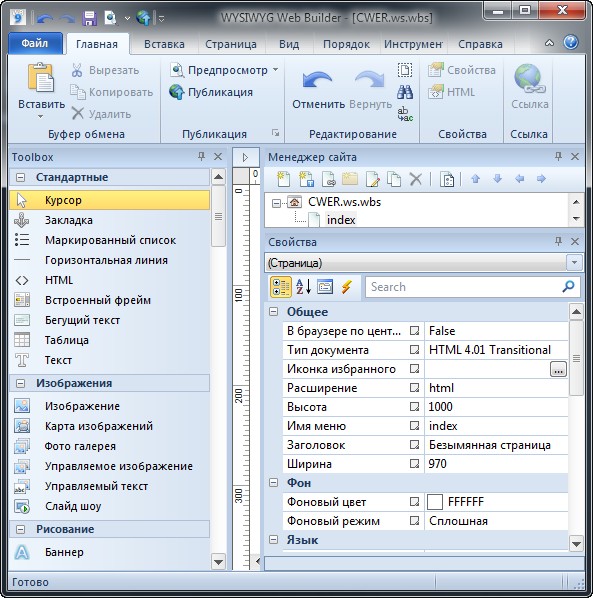Click the Move Down arrow in site manager
The height and width of the screenshot is (598, 593).
point(497,178)
